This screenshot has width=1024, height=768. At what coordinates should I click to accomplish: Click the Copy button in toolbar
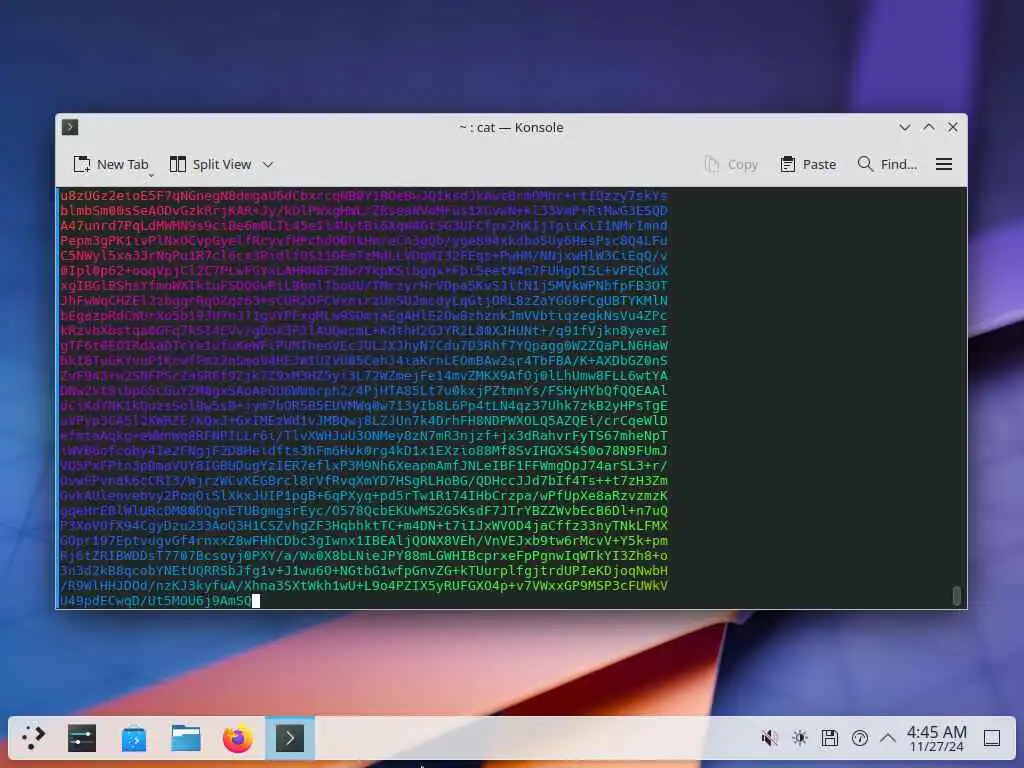pos(731,165)
